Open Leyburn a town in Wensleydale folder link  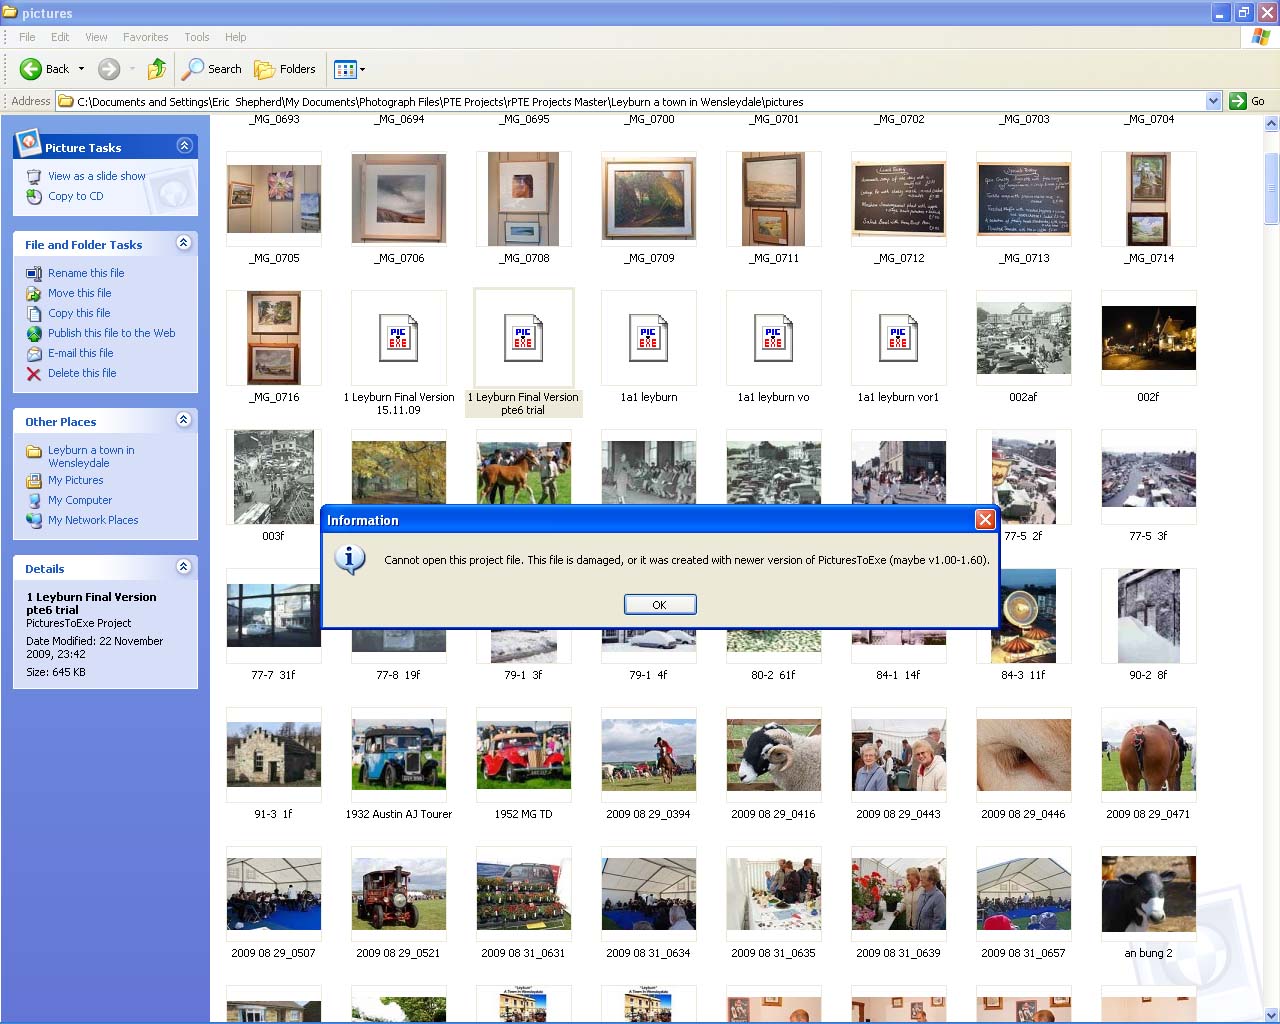[90, 456]
